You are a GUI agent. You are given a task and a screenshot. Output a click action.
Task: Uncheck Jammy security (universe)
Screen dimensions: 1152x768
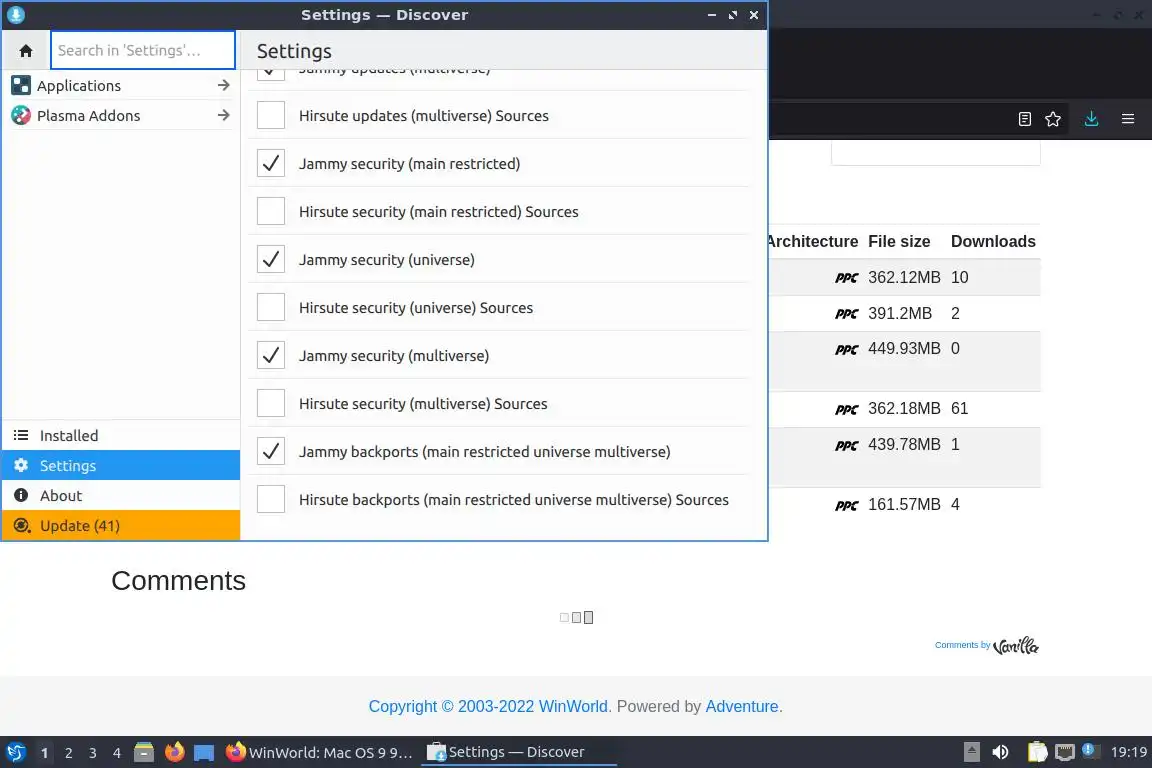click(271, 259)
